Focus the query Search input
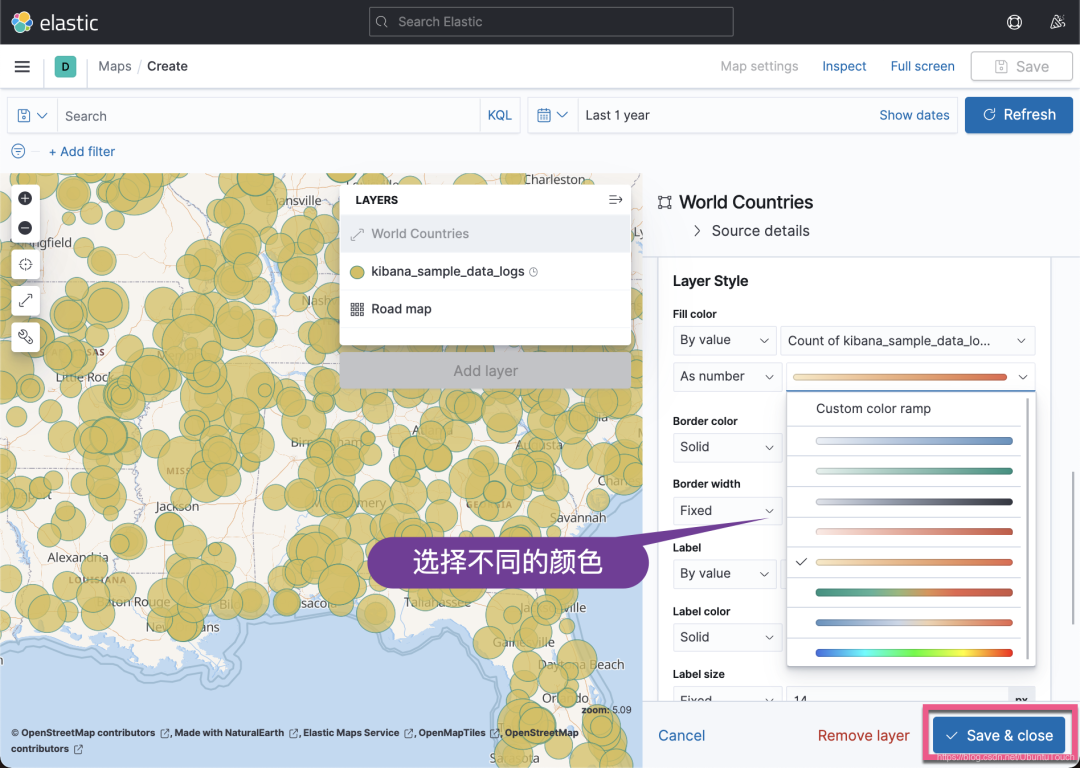Viewport: 1080px width, 768px height. 269,116
